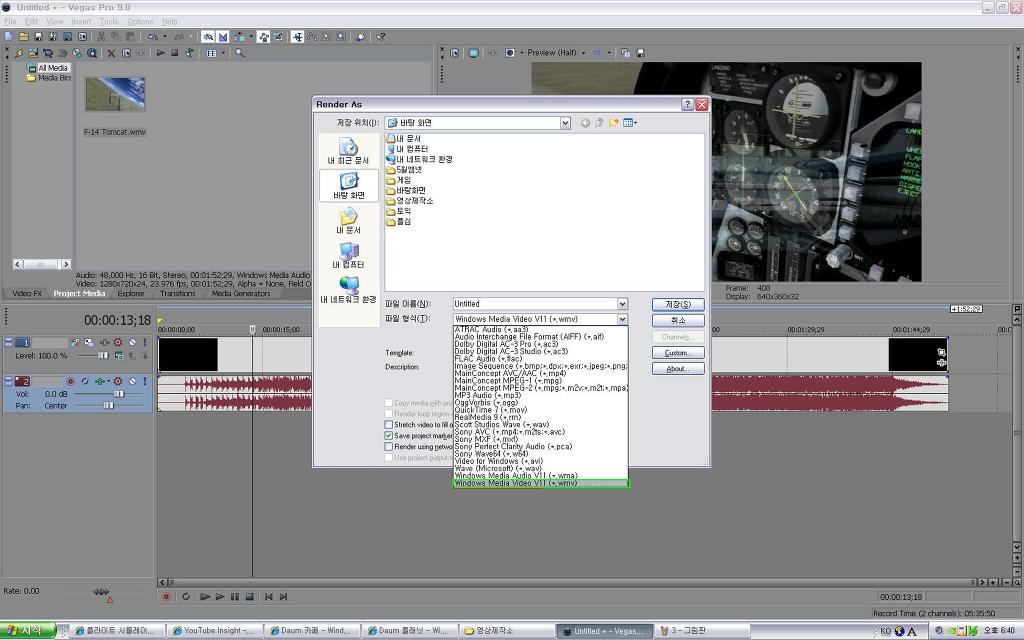Click the About... button

click(x=678, y=369)
